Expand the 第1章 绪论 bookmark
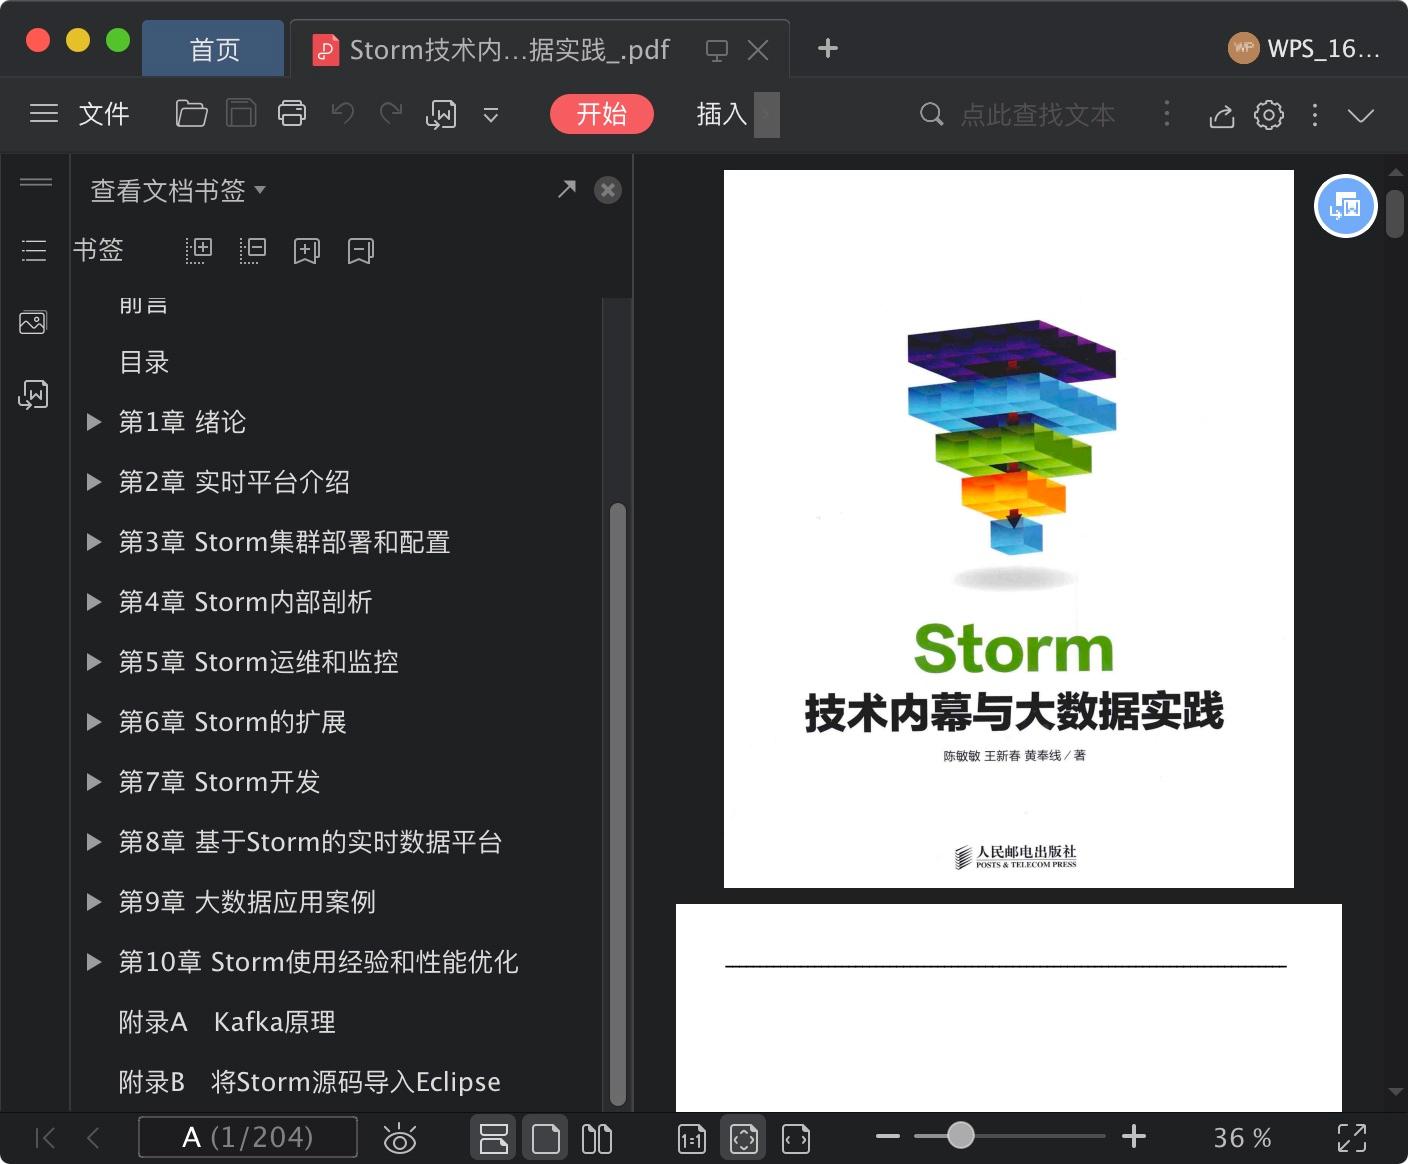 (x=94, y=422)
